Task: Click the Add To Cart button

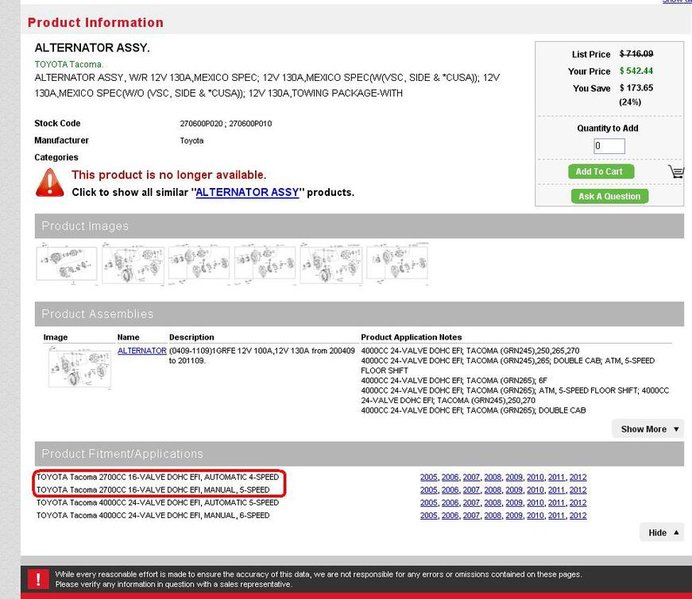Action: (601, 171)
